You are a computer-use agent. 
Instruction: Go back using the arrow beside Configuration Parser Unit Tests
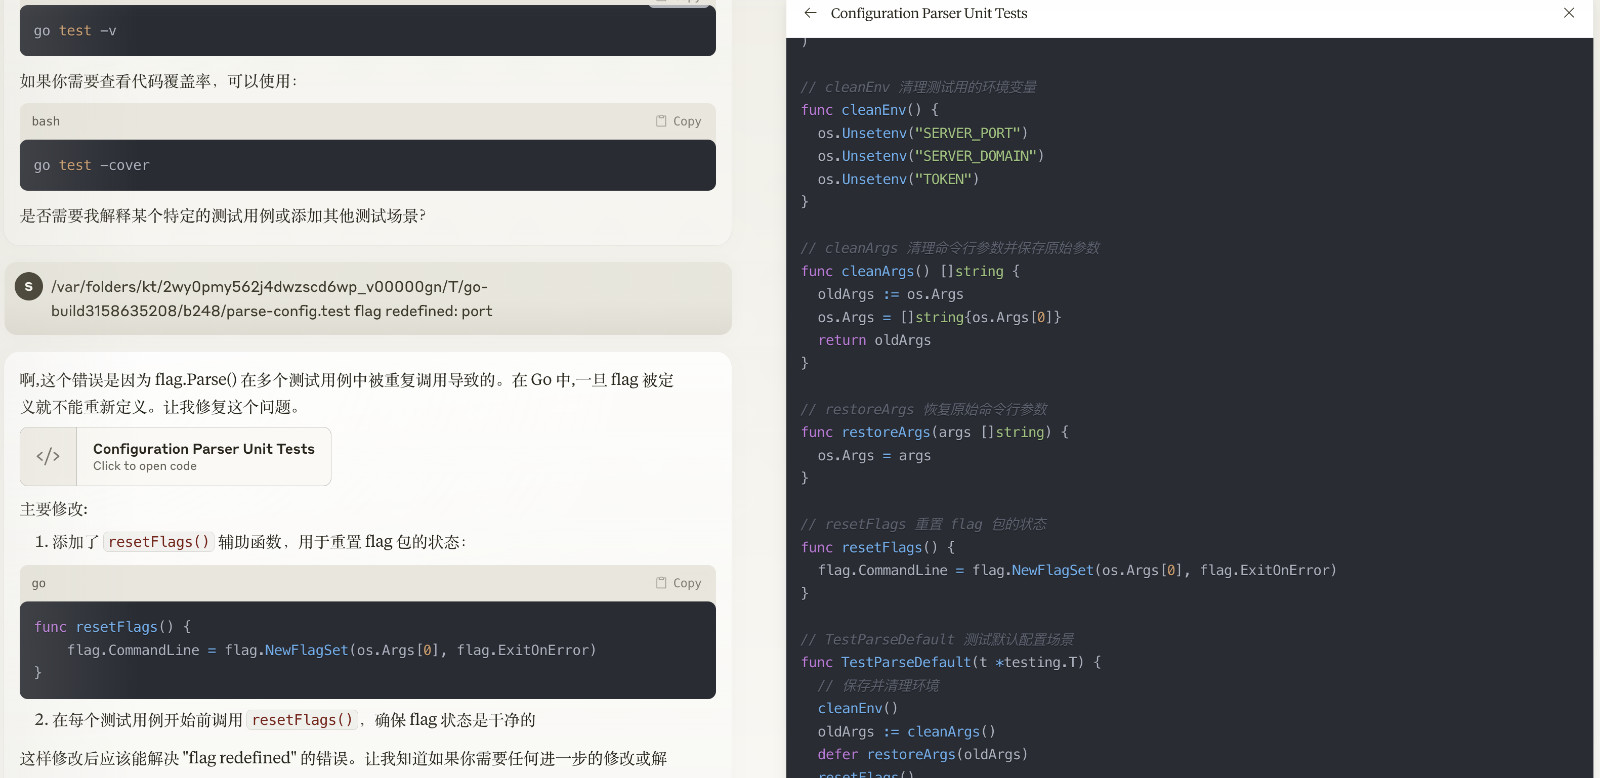810,13
